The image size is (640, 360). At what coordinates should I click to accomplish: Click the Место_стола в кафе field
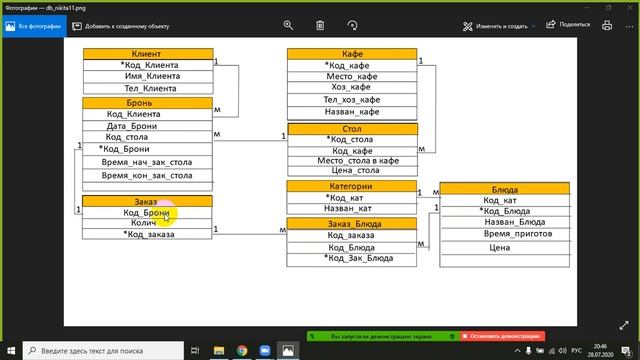(353, 161)
